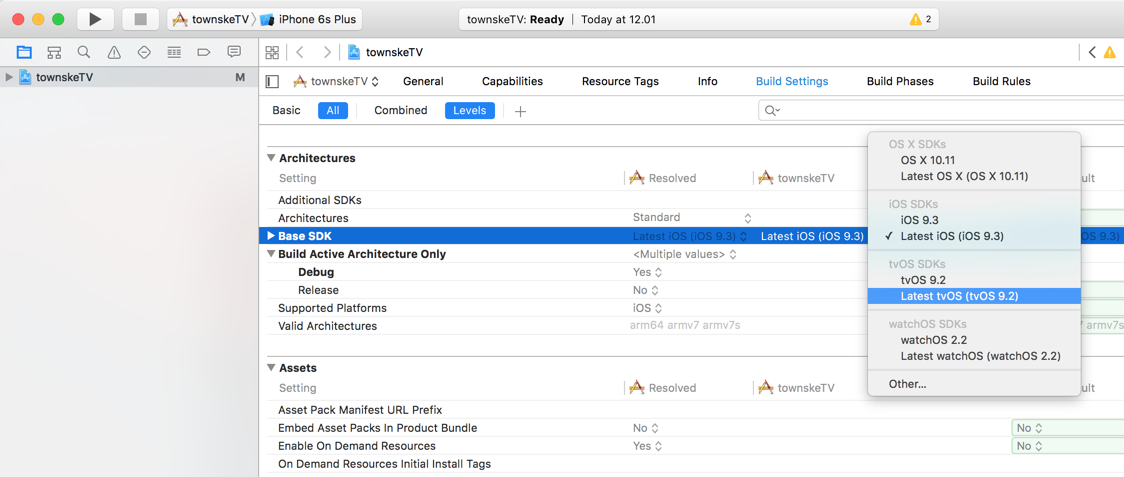Screen dimensions: 1124x477
Task: Show the Issue navigator warning icon
Action: [x=114, y=52]
